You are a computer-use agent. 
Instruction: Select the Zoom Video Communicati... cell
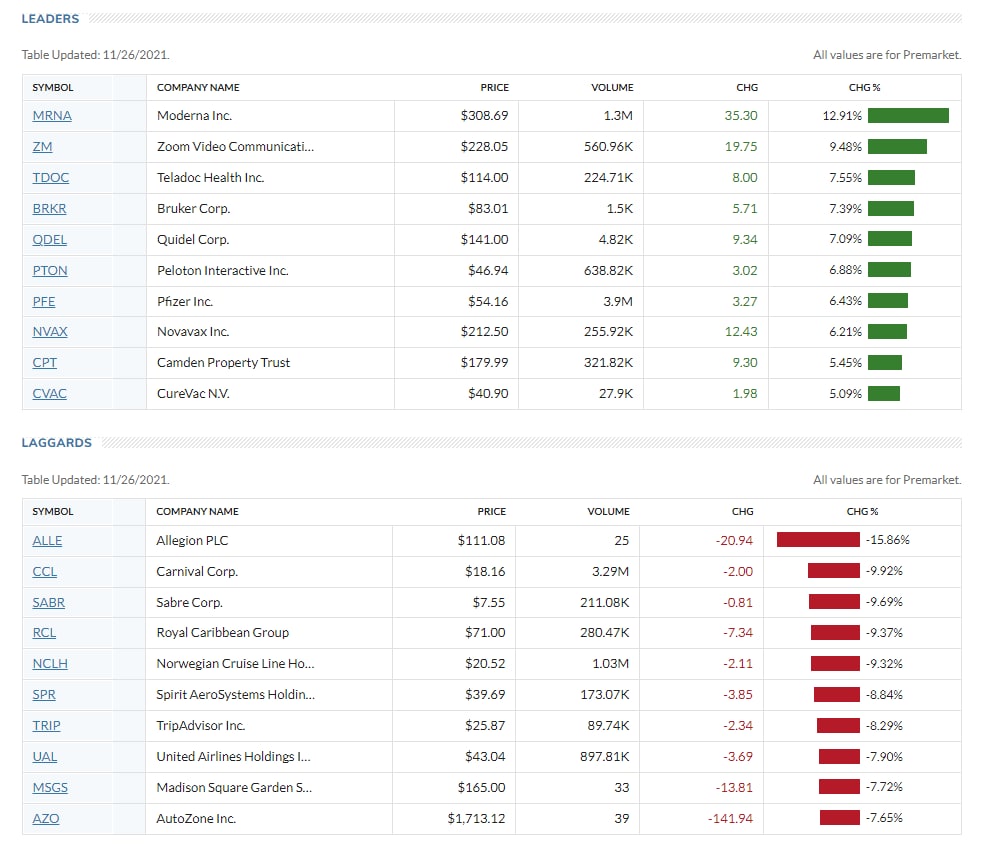click(235, 146)
